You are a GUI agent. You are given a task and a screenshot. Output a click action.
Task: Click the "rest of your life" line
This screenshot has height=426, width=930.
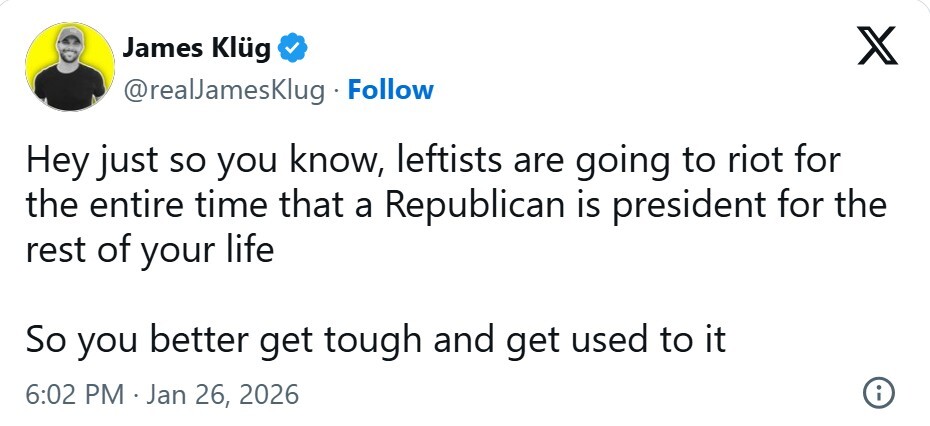click(149, 249)
